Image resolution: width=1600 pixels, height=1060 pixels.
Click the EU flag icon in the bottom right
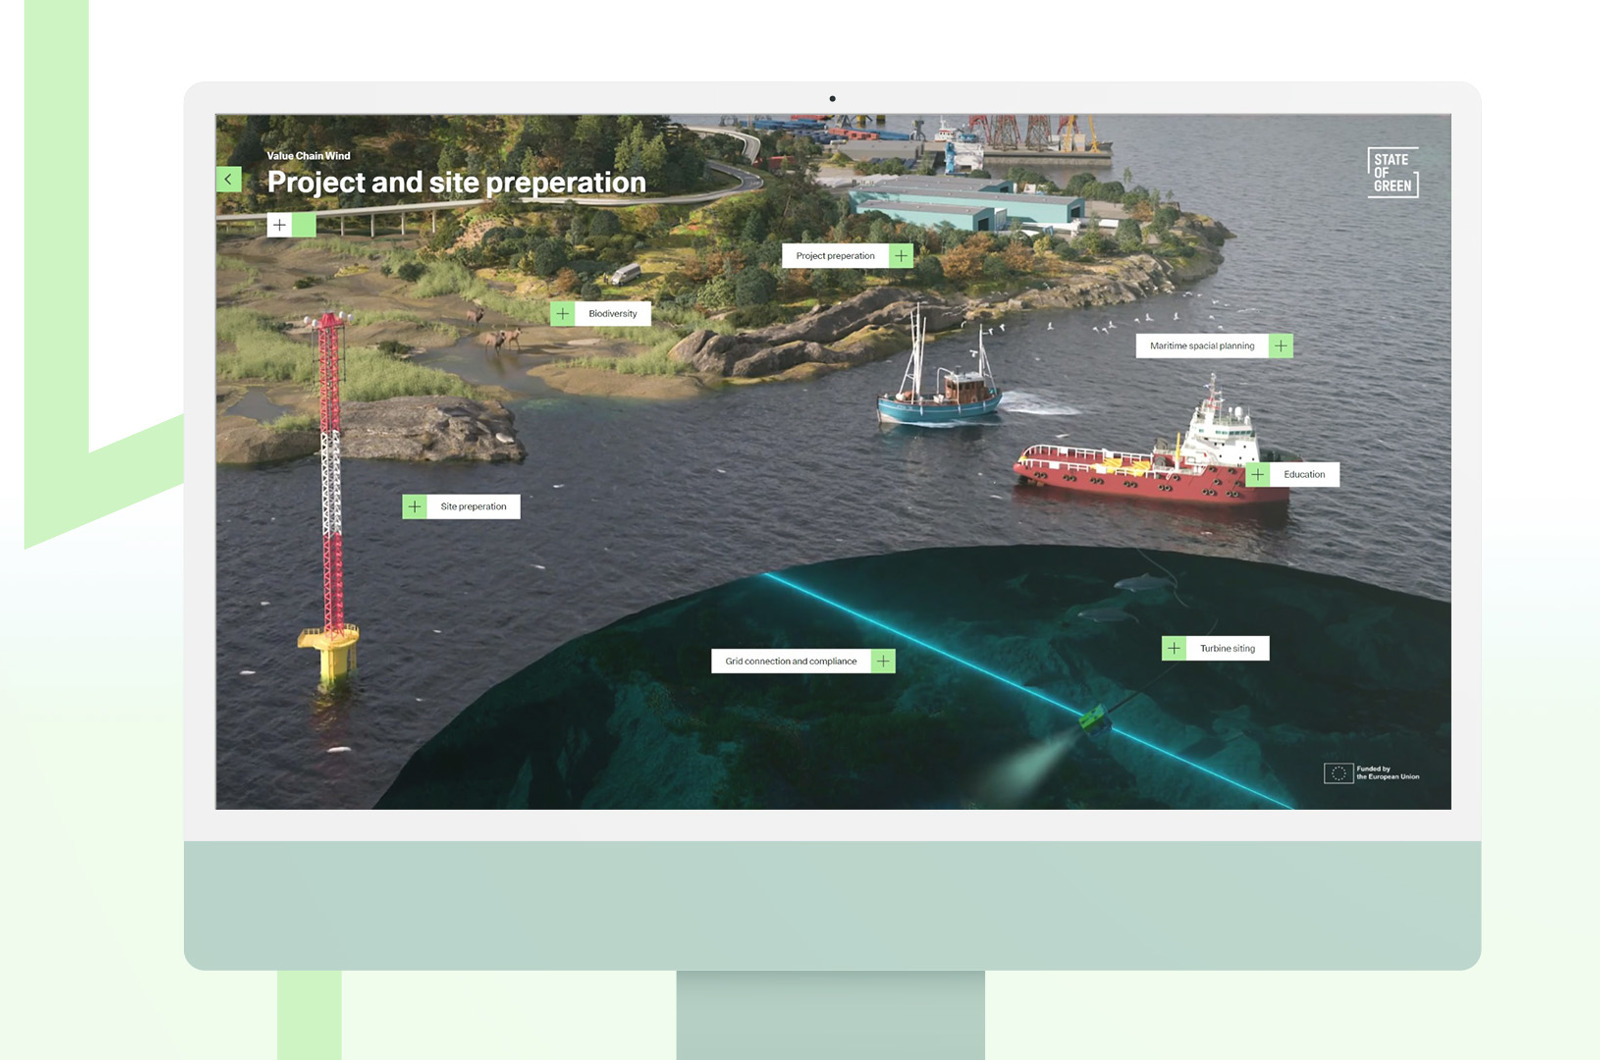[x=1337, y=772]
